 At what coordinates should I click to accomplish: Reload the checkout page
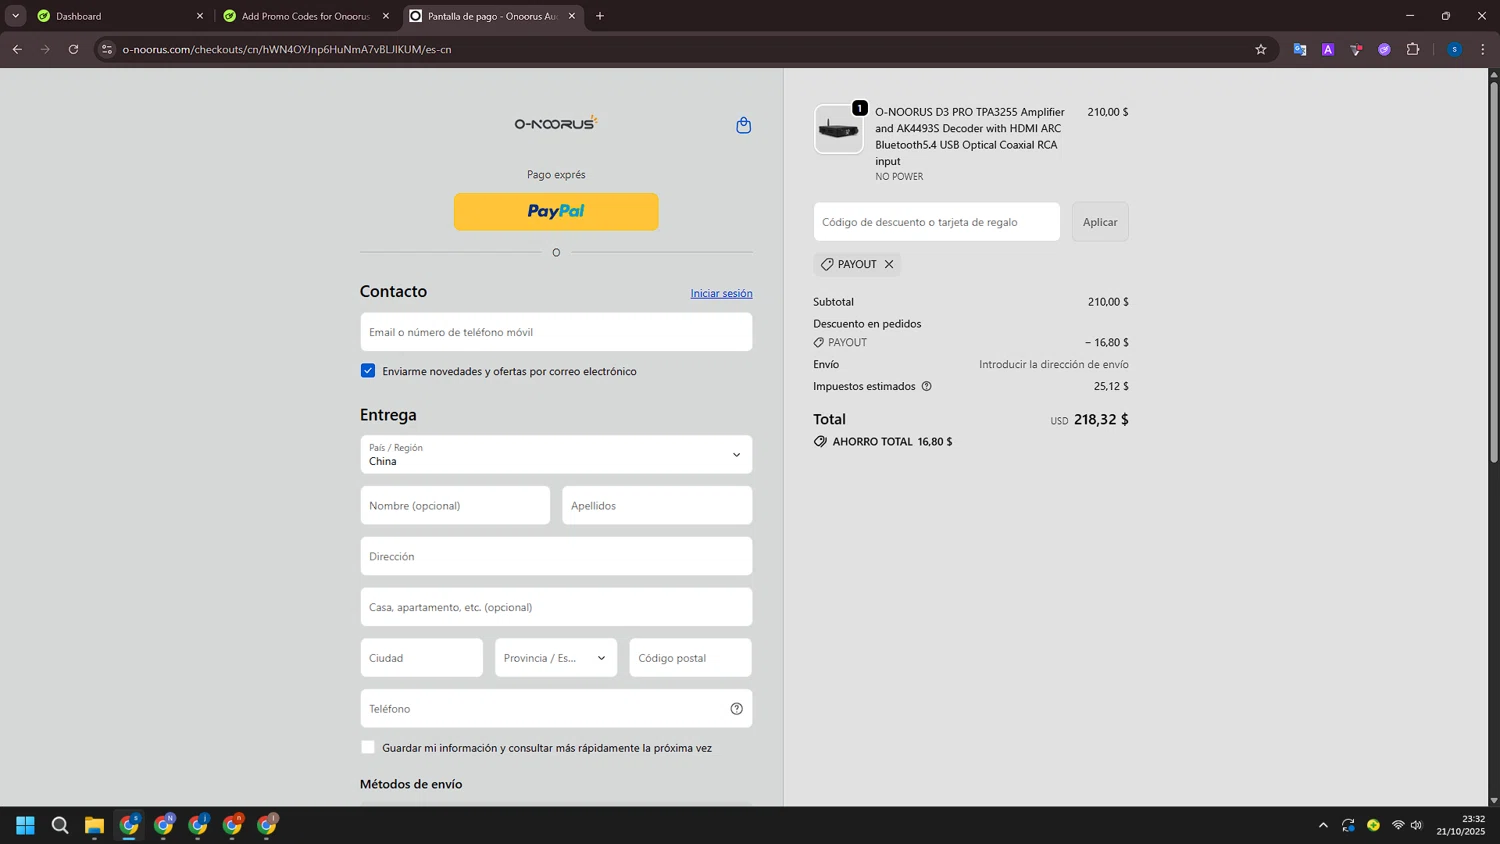pos(73,49)
